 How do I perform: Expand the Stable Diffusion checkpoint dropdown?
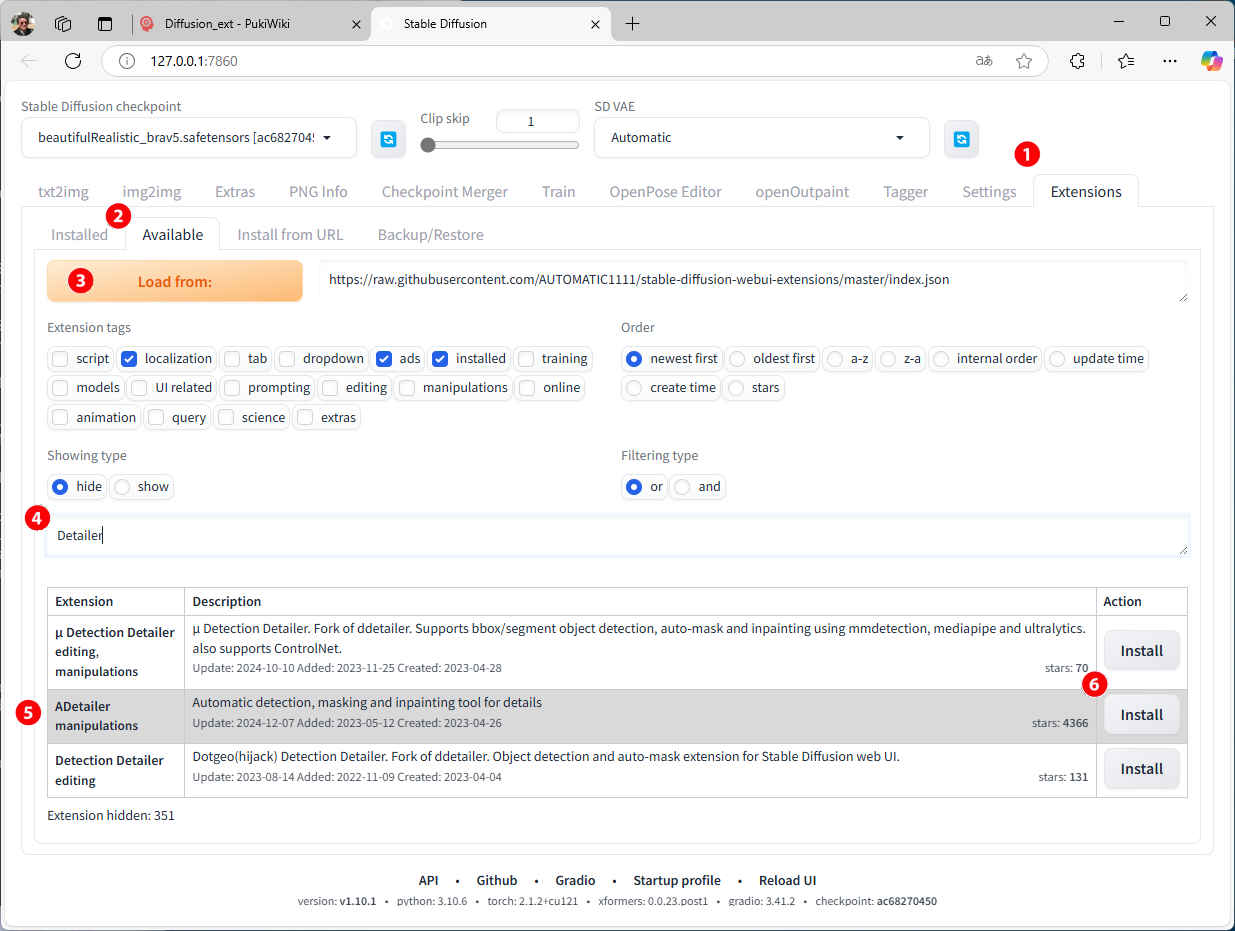[x=327, y=138]
